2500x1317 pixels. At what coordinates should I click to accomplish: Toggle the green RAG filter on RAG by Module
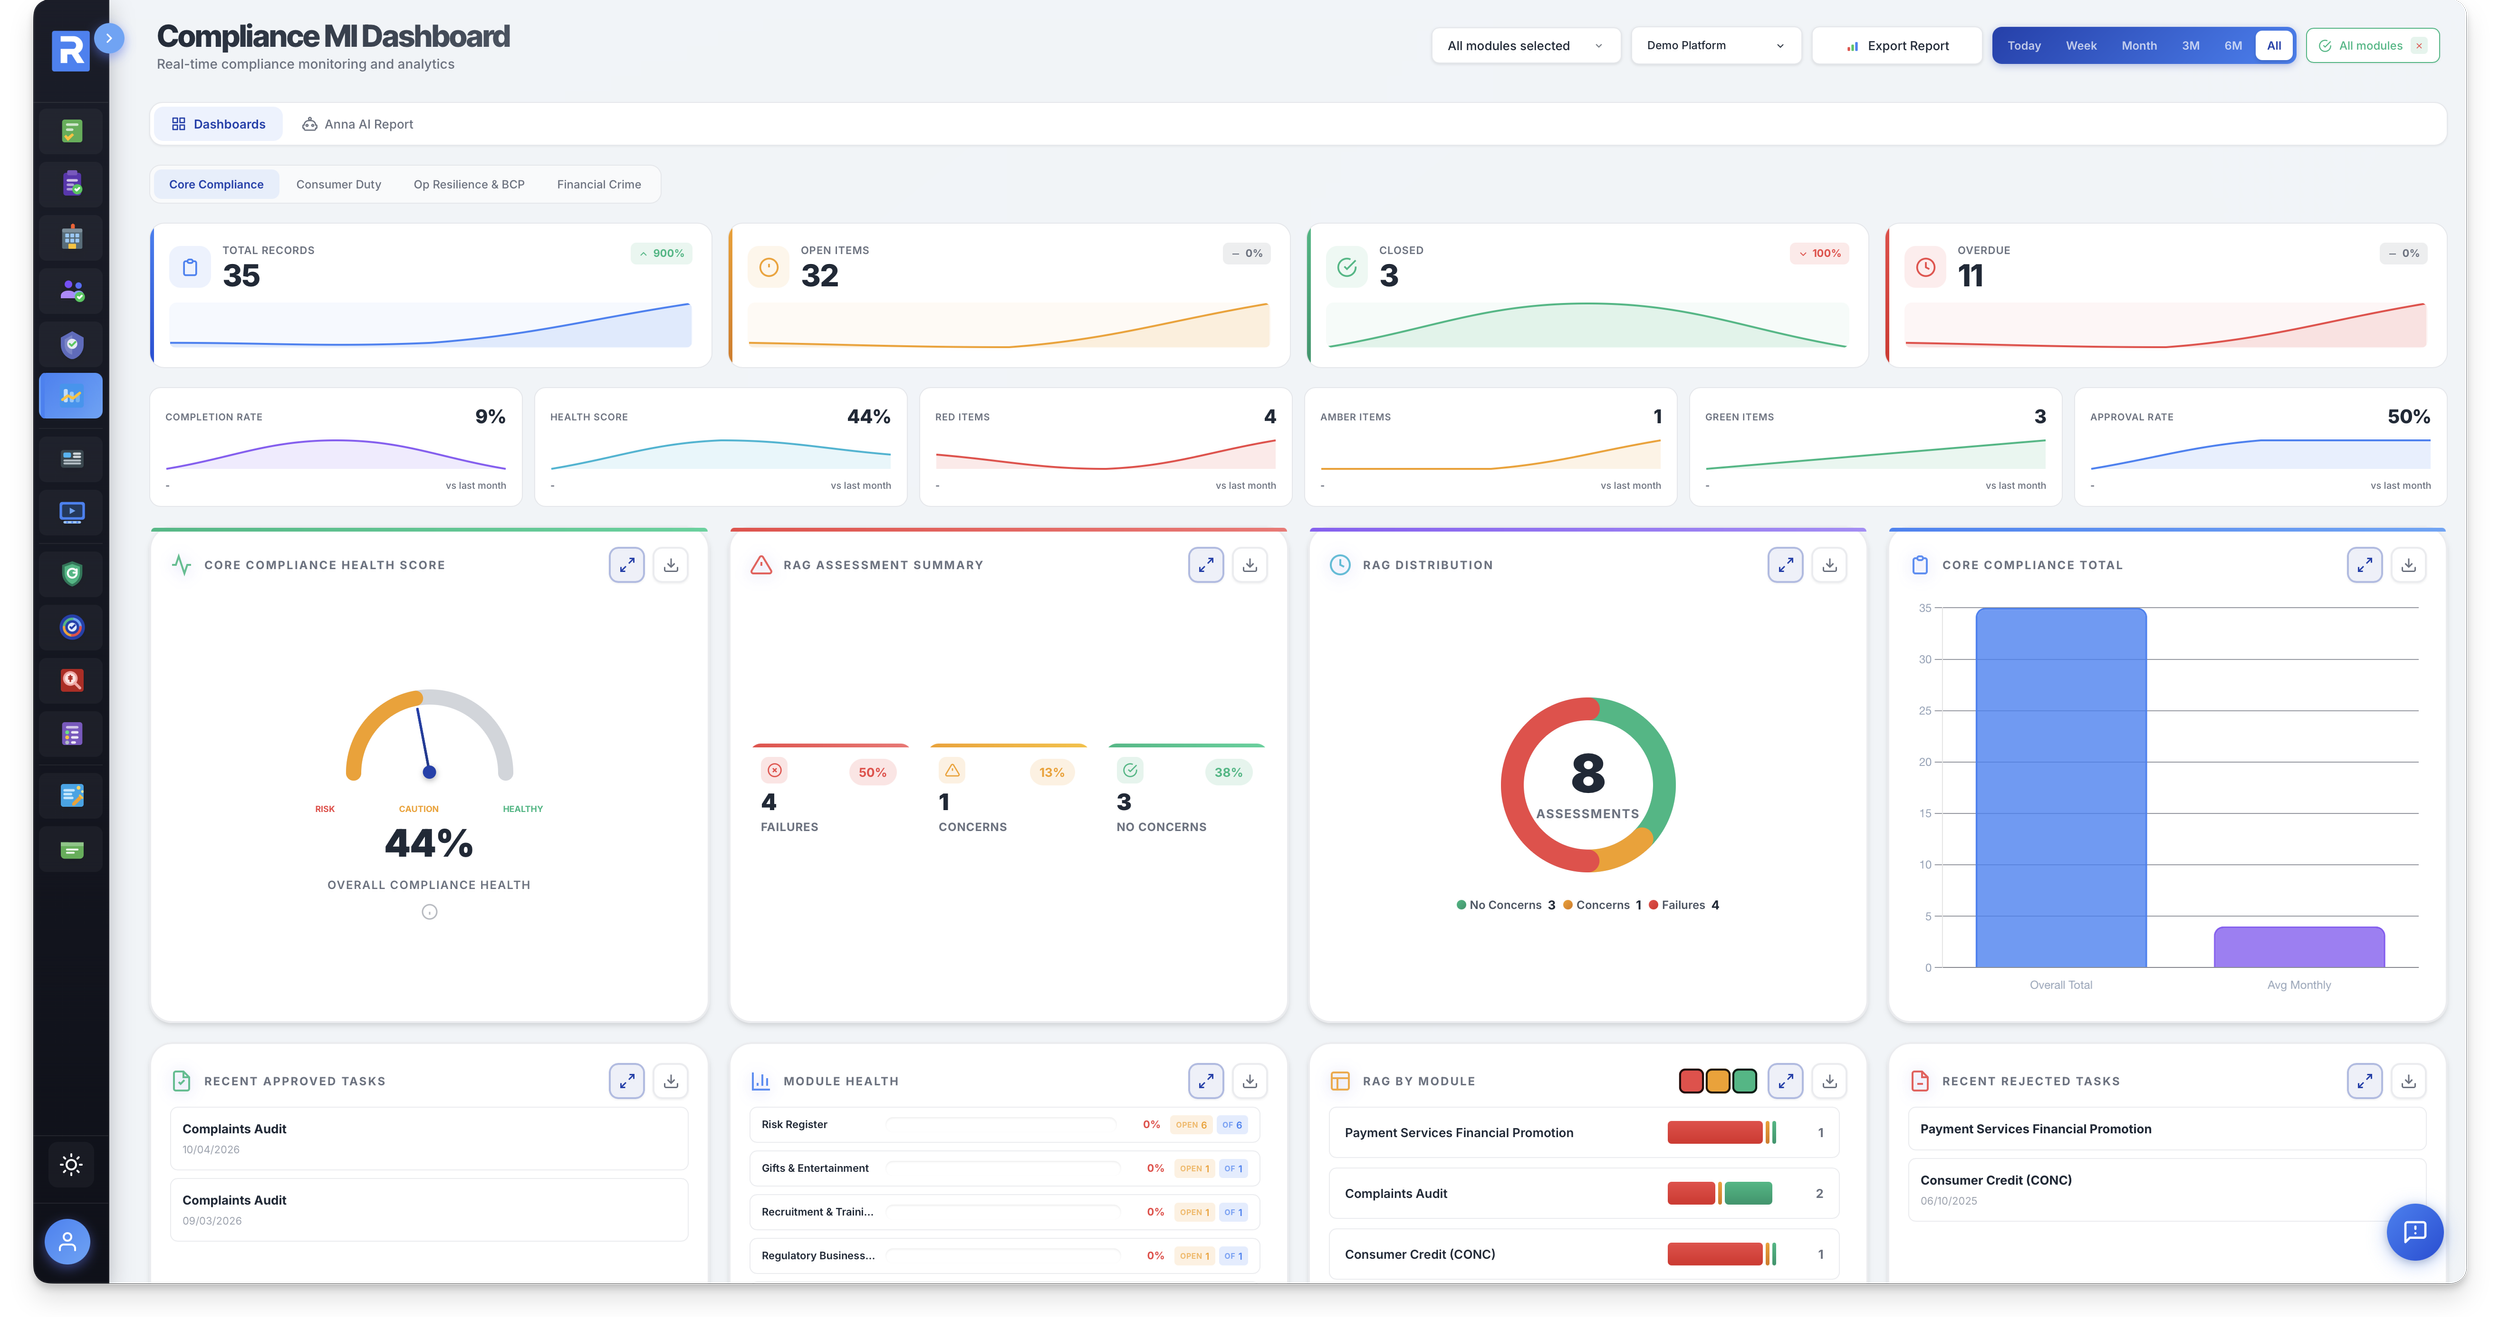coord(1744,1080)
